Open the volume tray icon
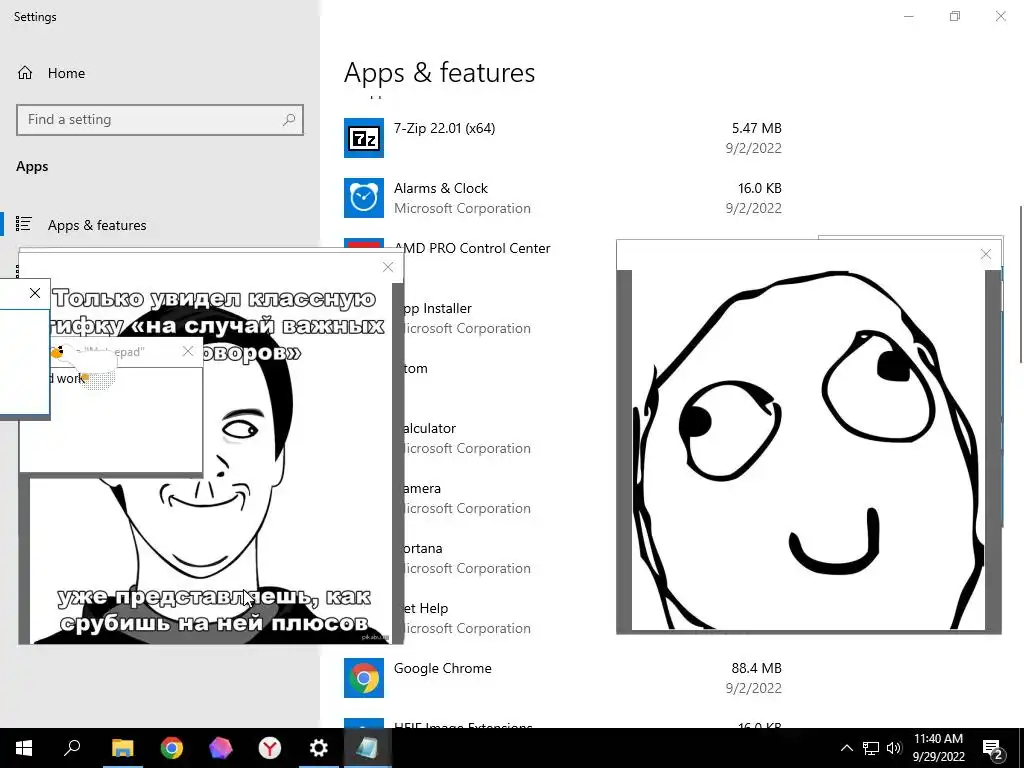This screenshot has width=1024, height=768. point(894,748)
